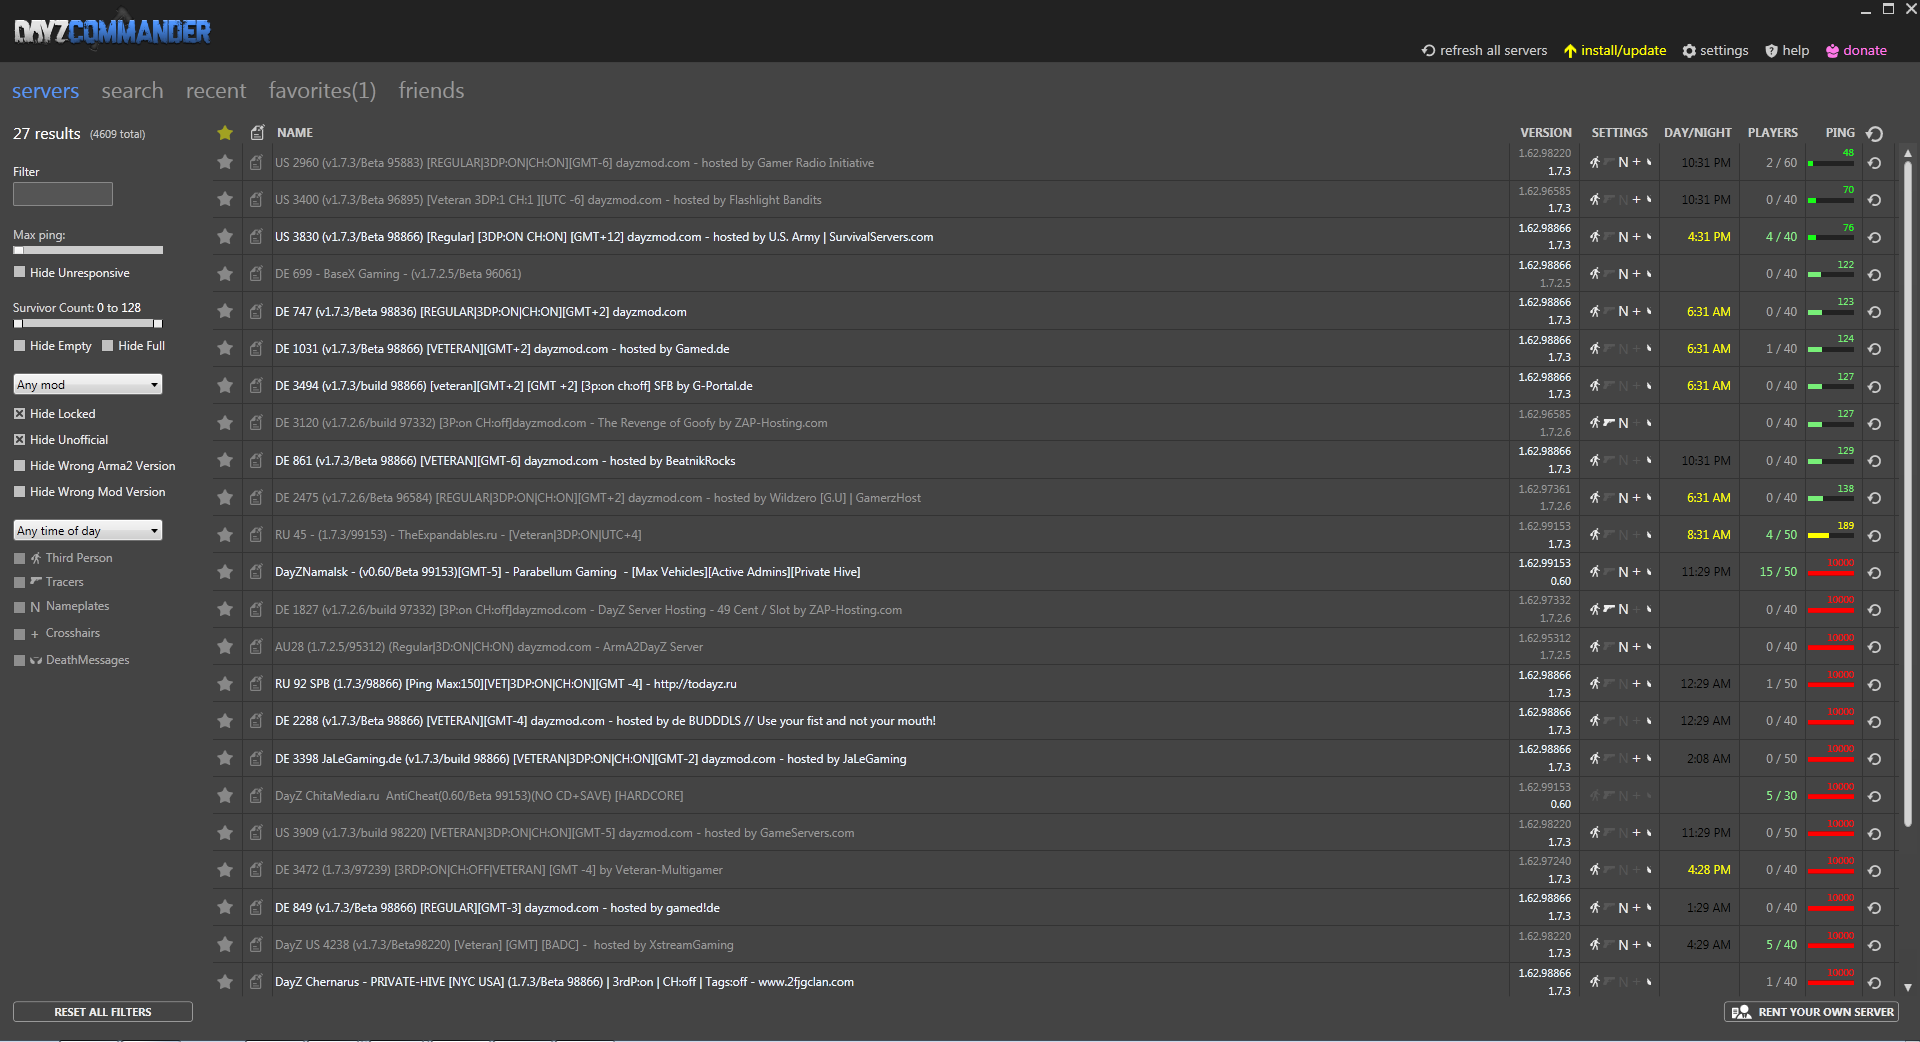Switch to the search tab
1920x1042 pixels.
132,90
